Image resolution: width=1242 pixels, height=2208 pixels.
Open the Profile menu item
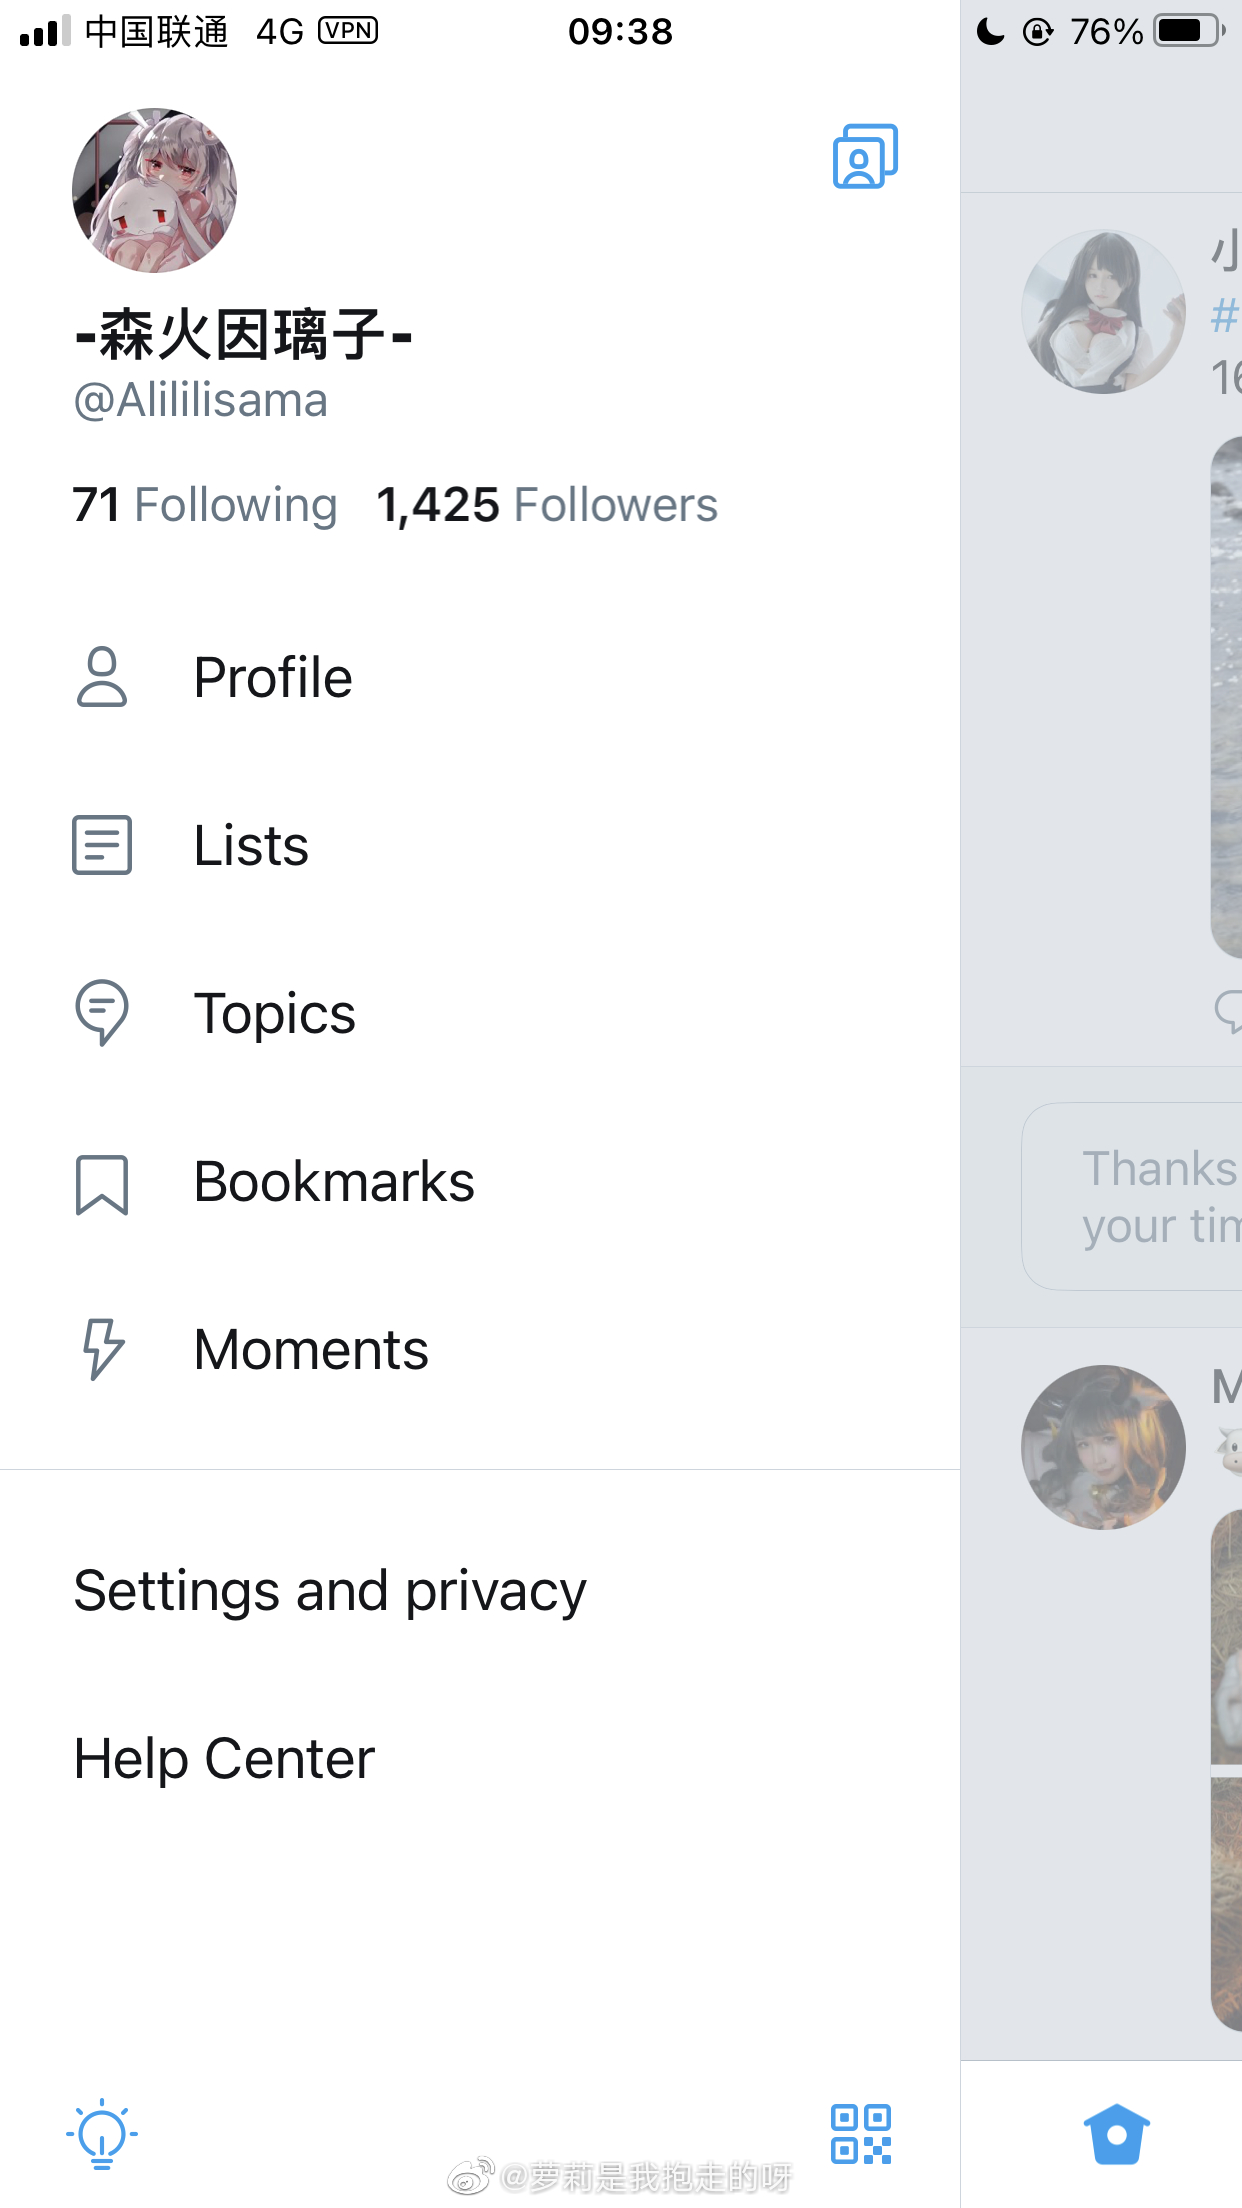(480, 677)
